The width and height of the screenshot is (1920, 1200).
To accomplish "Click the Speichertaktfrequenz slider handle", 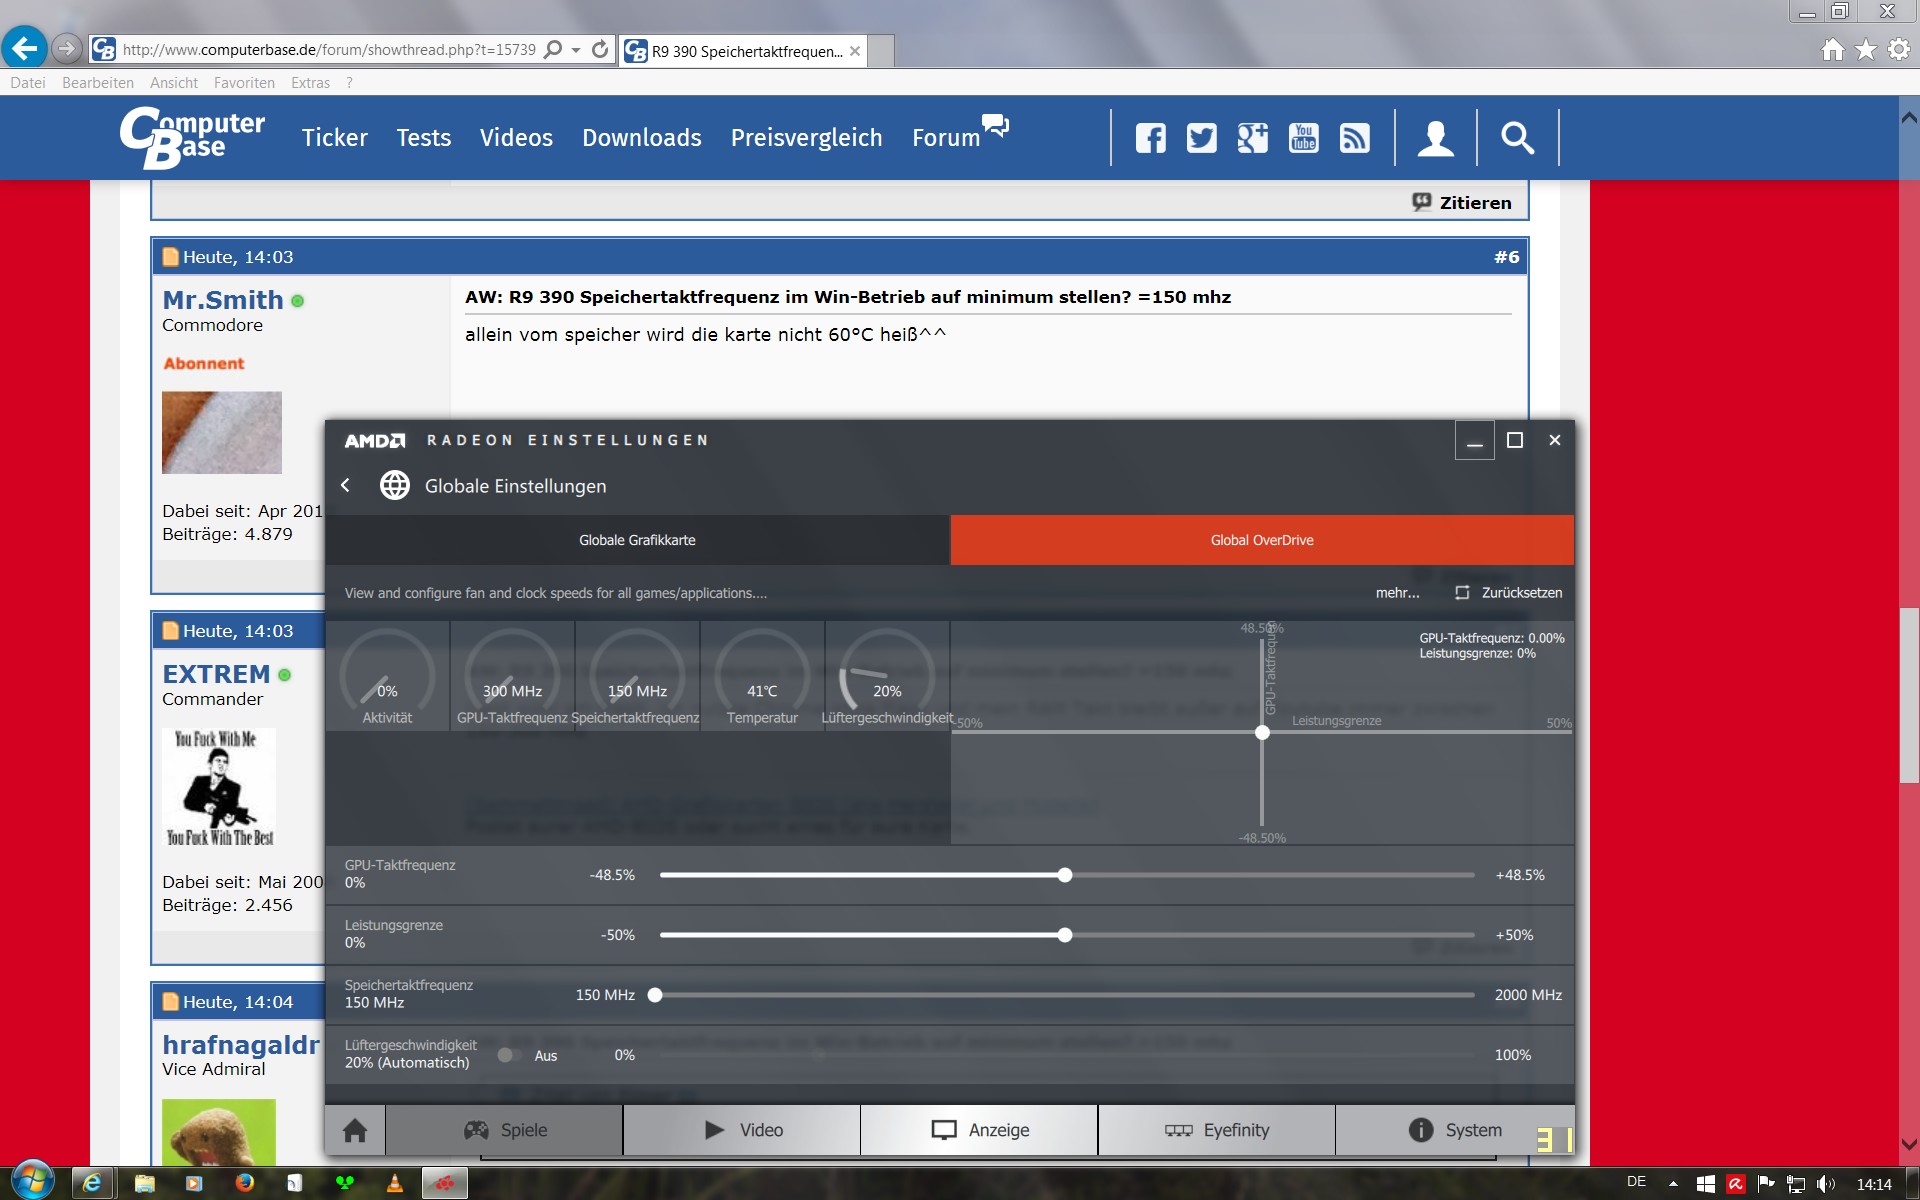I will (655, 995).
